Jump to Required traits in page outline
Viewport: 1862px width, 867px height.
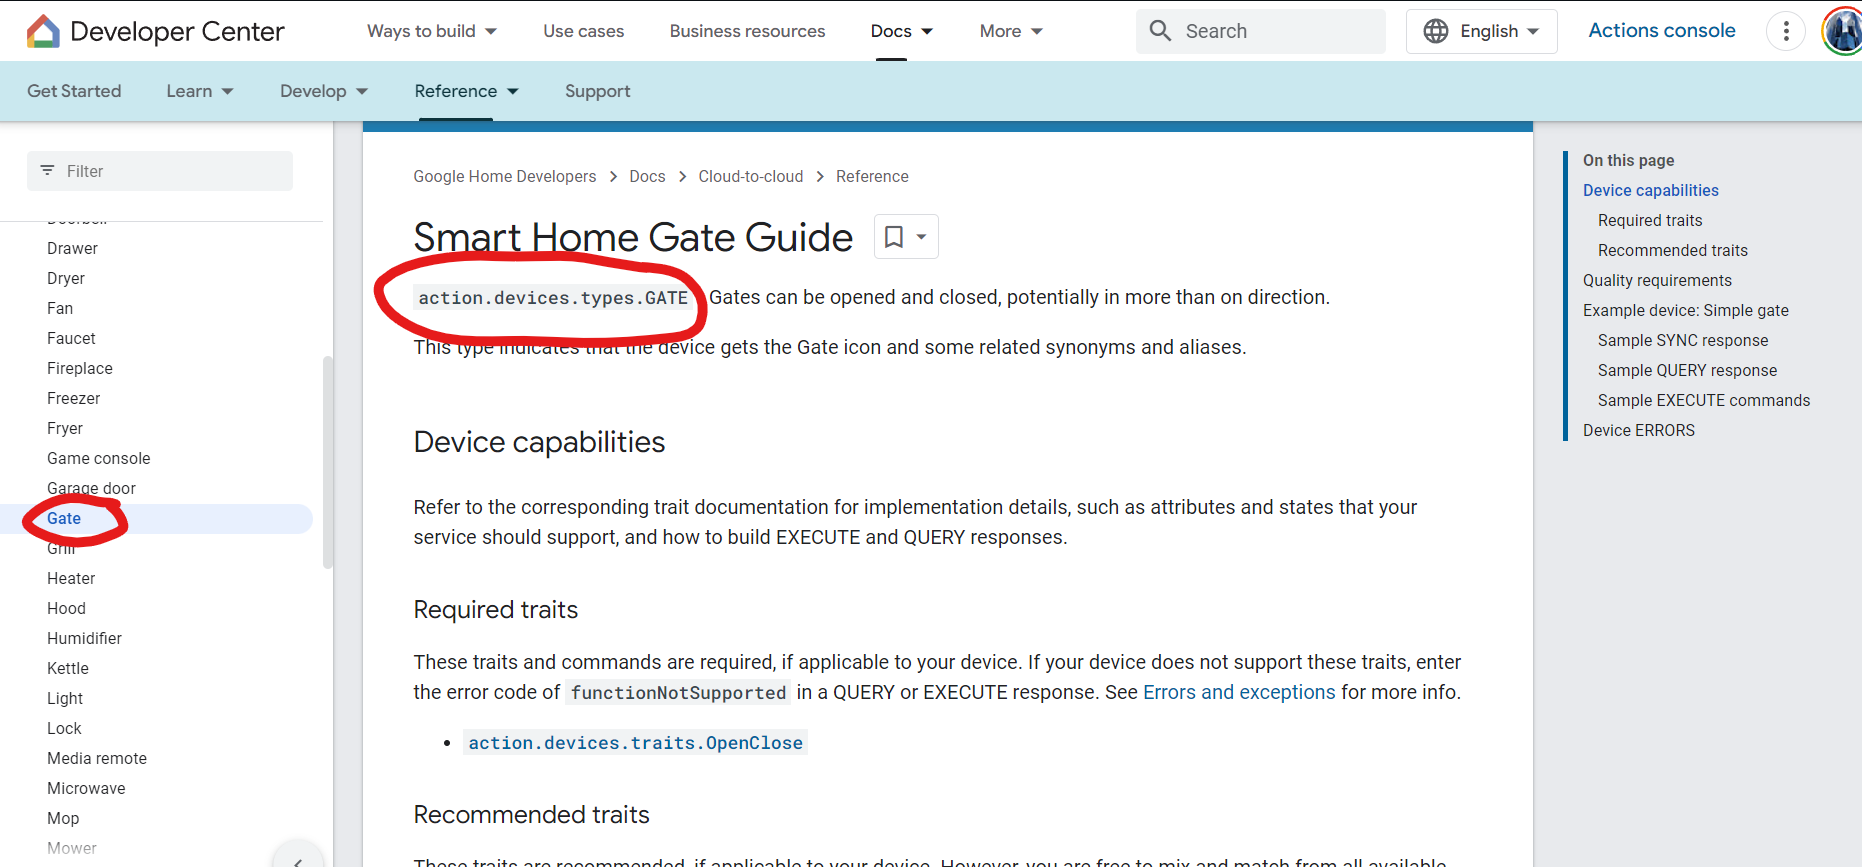coord(1650,220)
